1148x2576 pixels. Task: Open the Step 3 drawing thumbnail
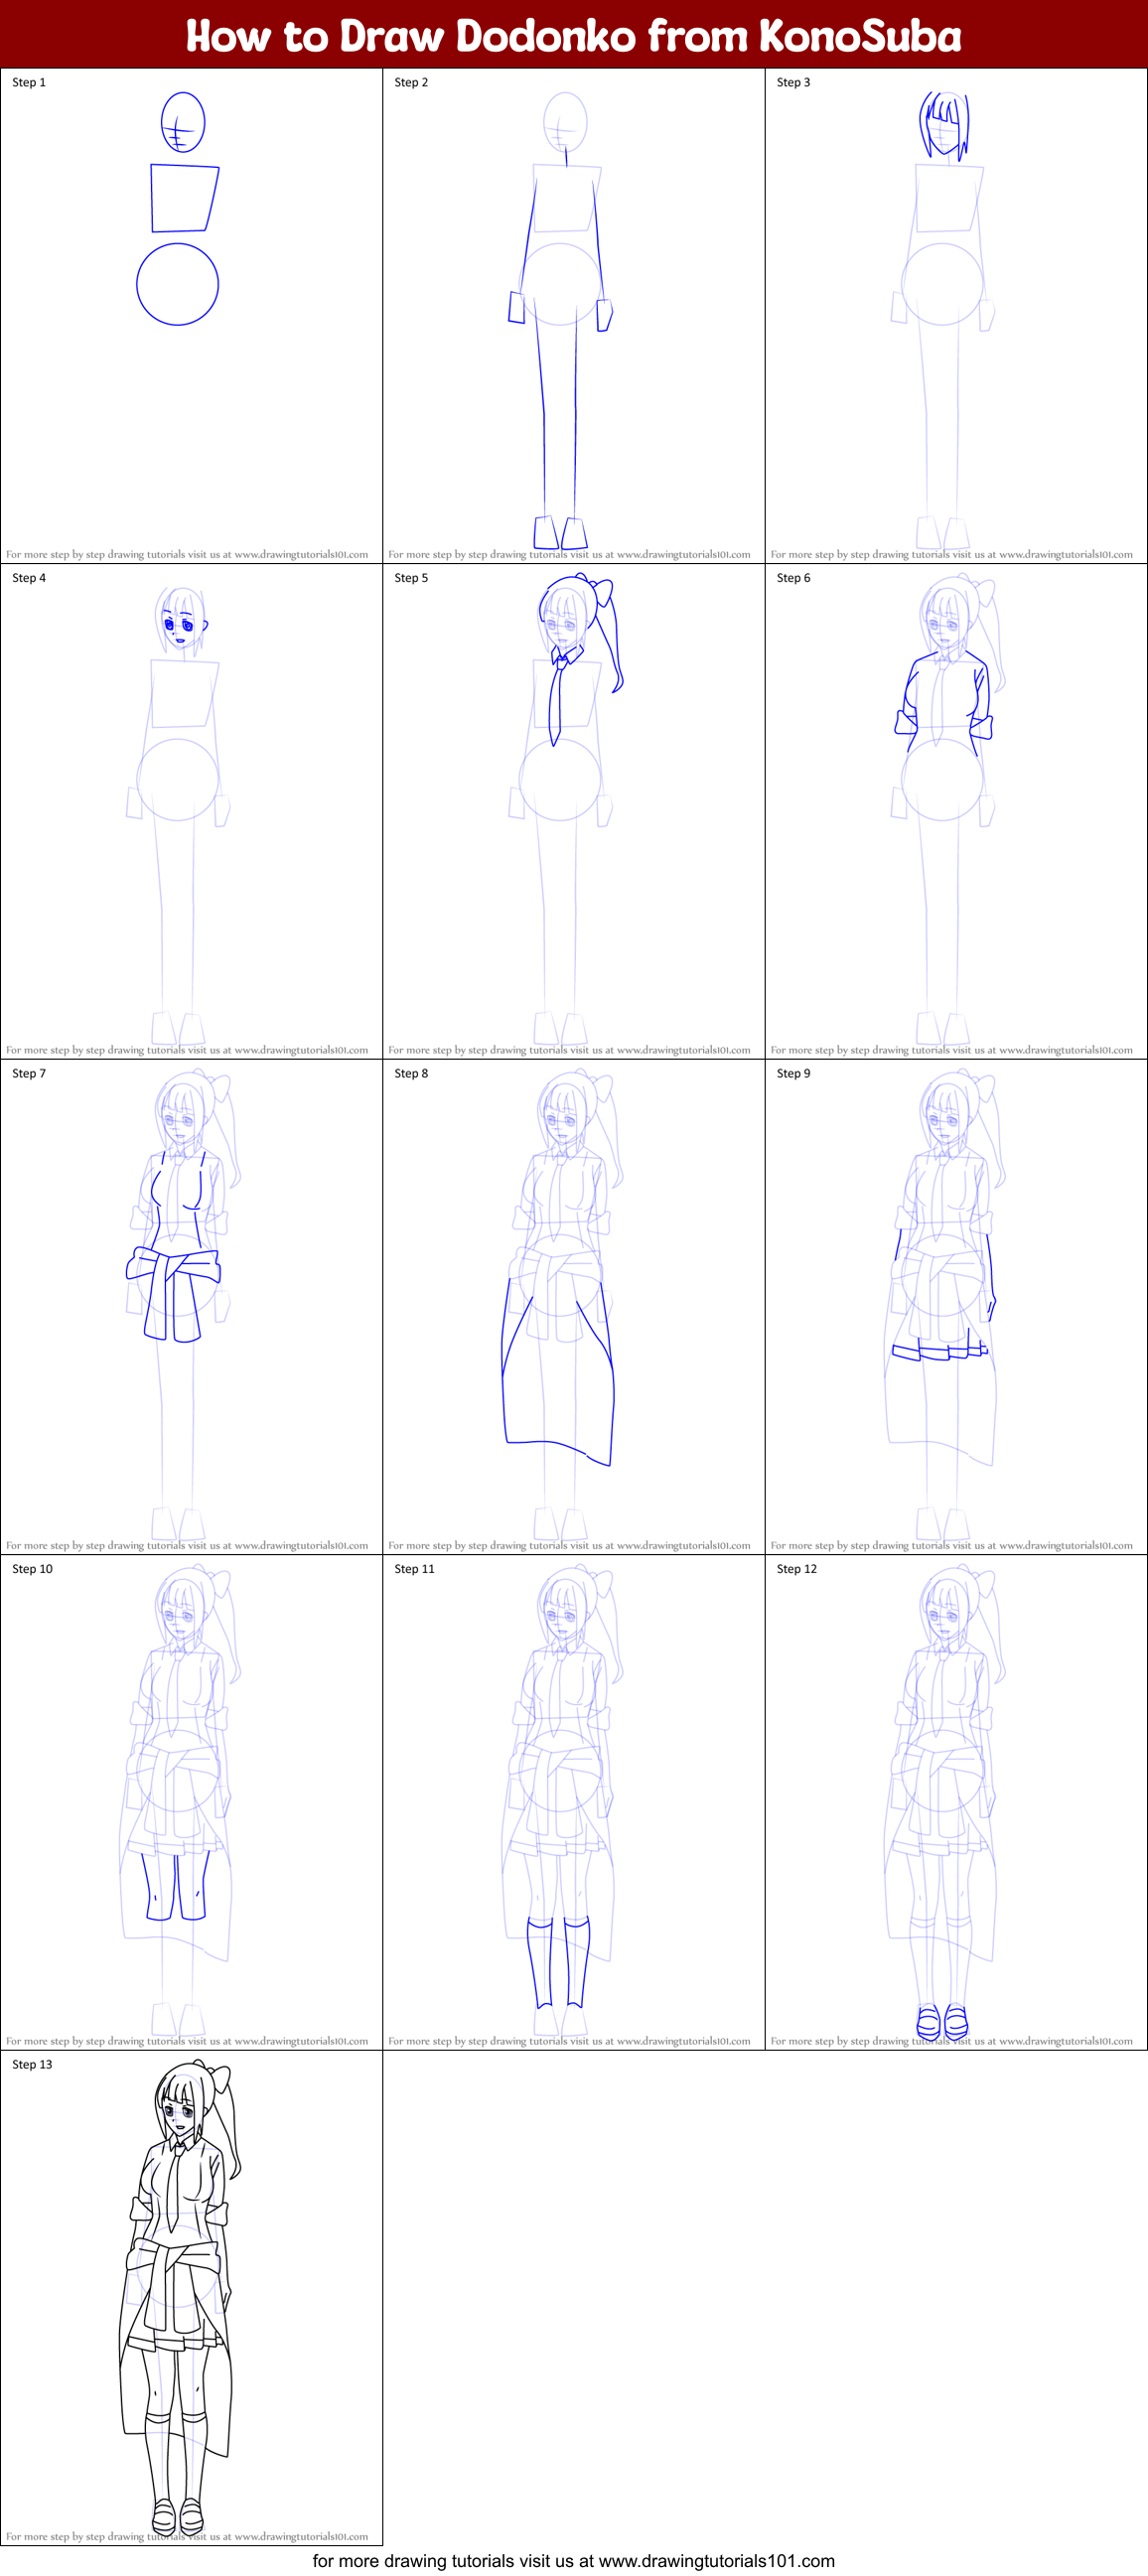[x=956, y=315]
